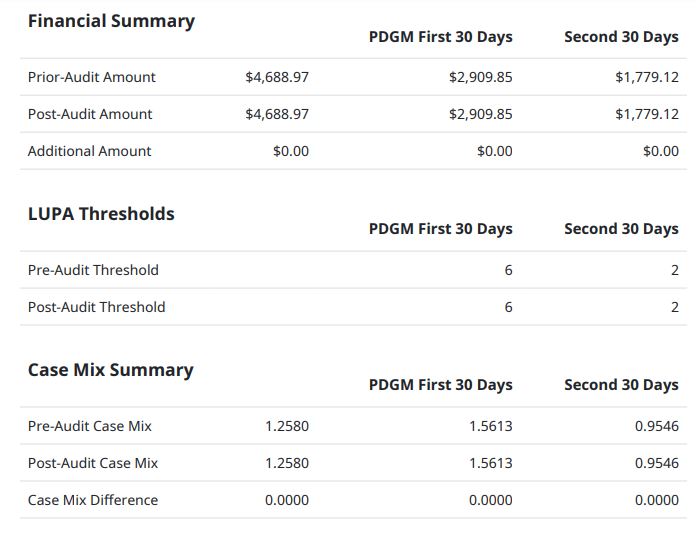Click the Additional Amount row label

pyautogui.click(x=90, y=151)
